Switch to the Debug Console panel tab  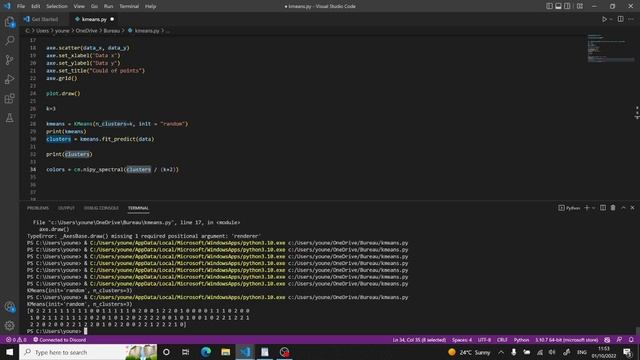point(101,208)
